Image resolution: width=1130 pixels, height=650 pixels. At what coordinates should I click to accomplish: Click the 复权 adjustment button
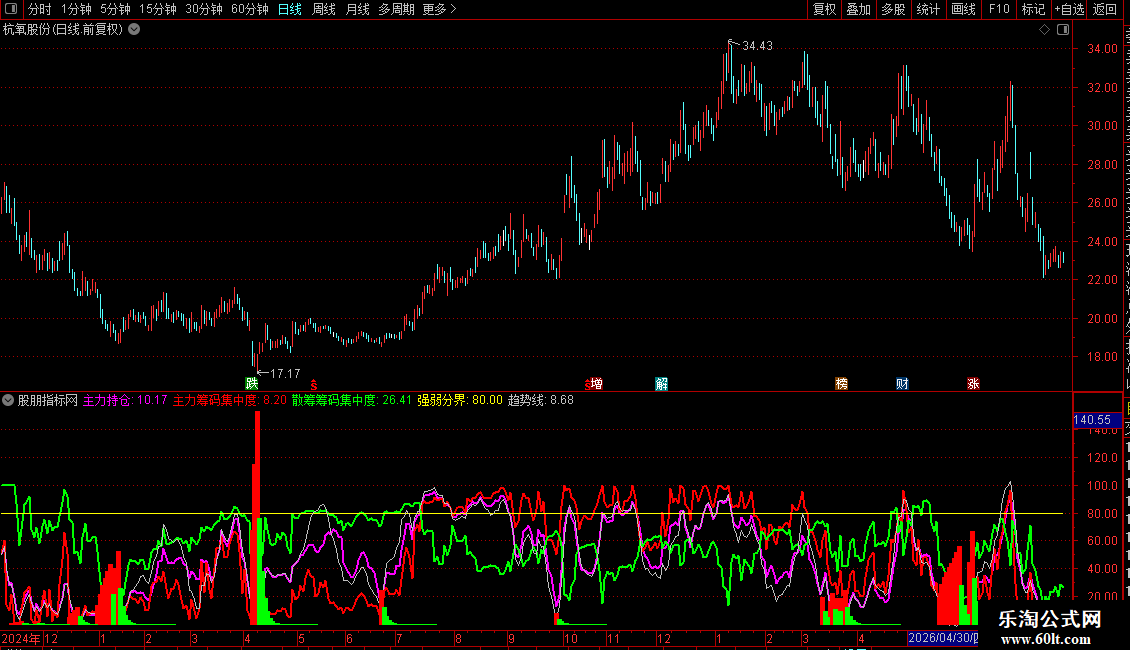(x=824, y=9)
